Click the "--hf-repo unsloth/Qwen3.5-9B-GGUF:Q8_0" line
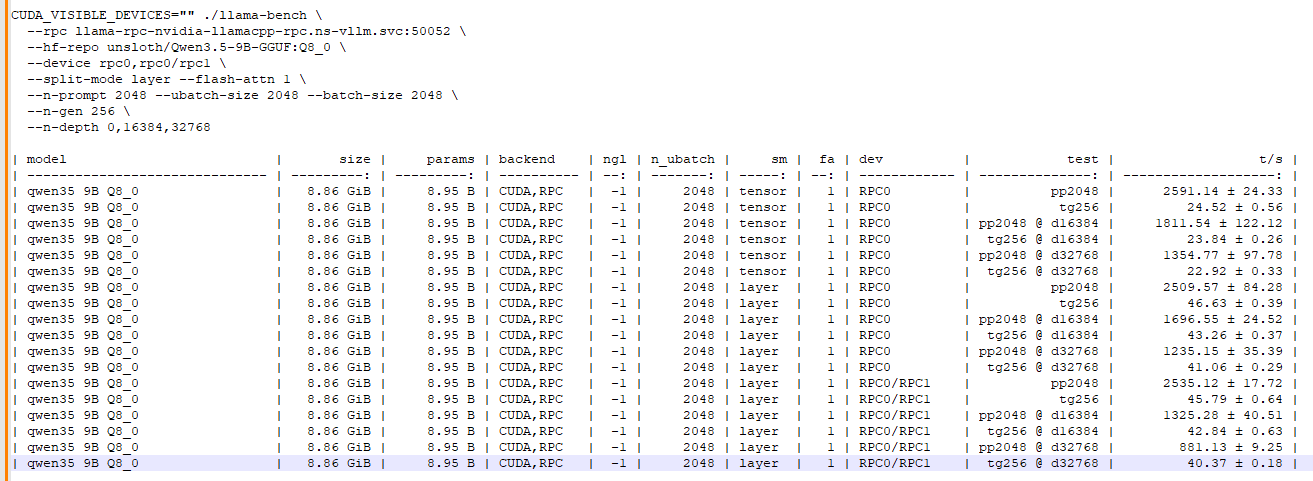Image resolution: width=1313 pixels, height=481 pixels. tap(187, 47)
